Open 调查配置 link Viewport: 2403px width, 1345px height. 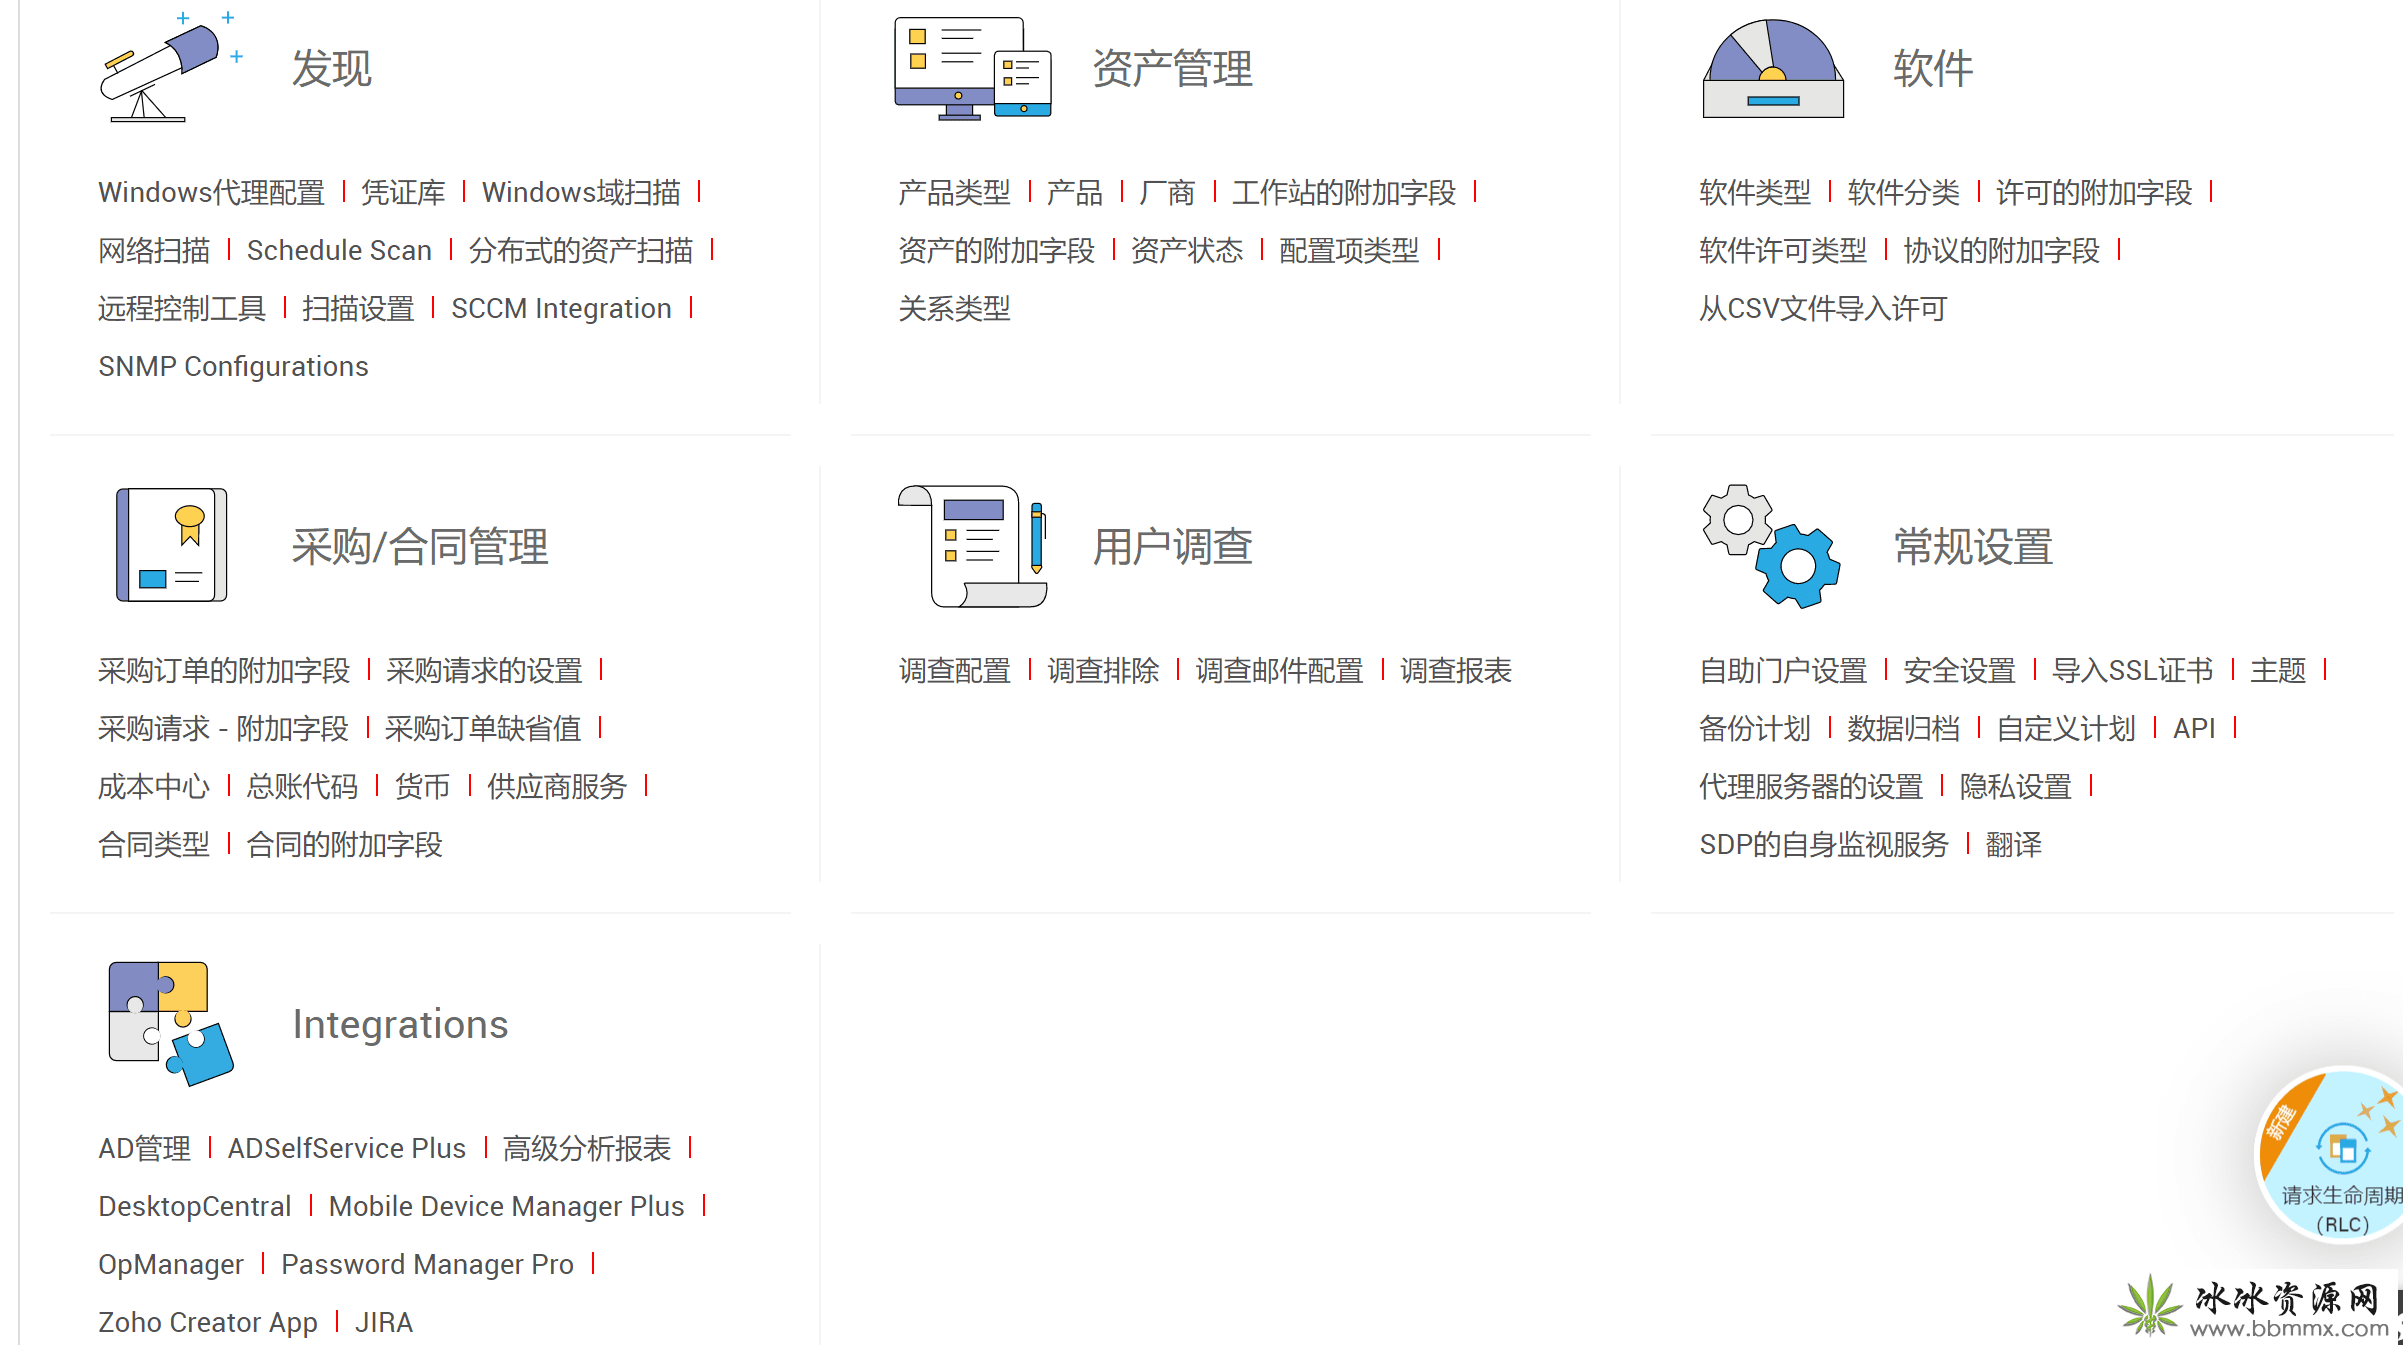(x=954, y=670)
